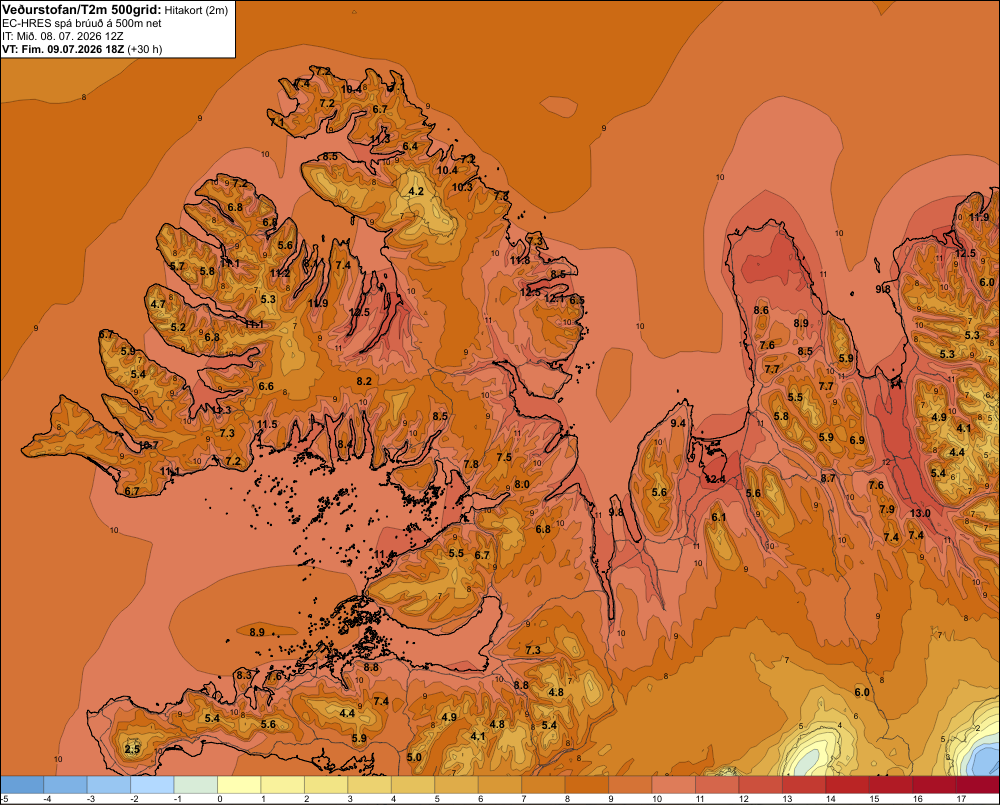Image resolution: width=1000 pixels, height=805 pixels.
Task: Click the '5.2' temperature value on the map
Action: pyautogui.click(x=179, y=327)
